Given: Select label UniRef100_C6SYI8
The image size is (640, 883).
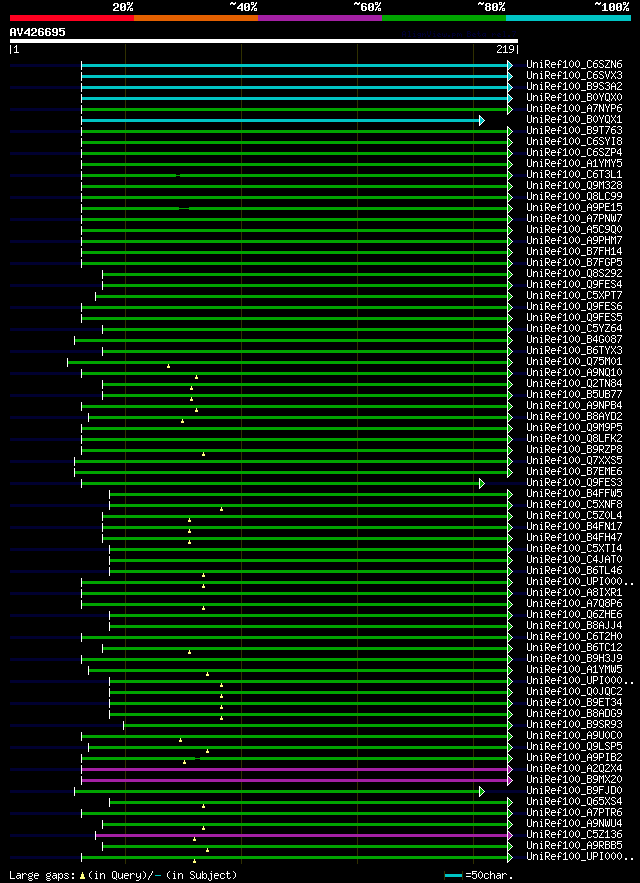Looking at the screenshot, I should (x=574, y=142).
